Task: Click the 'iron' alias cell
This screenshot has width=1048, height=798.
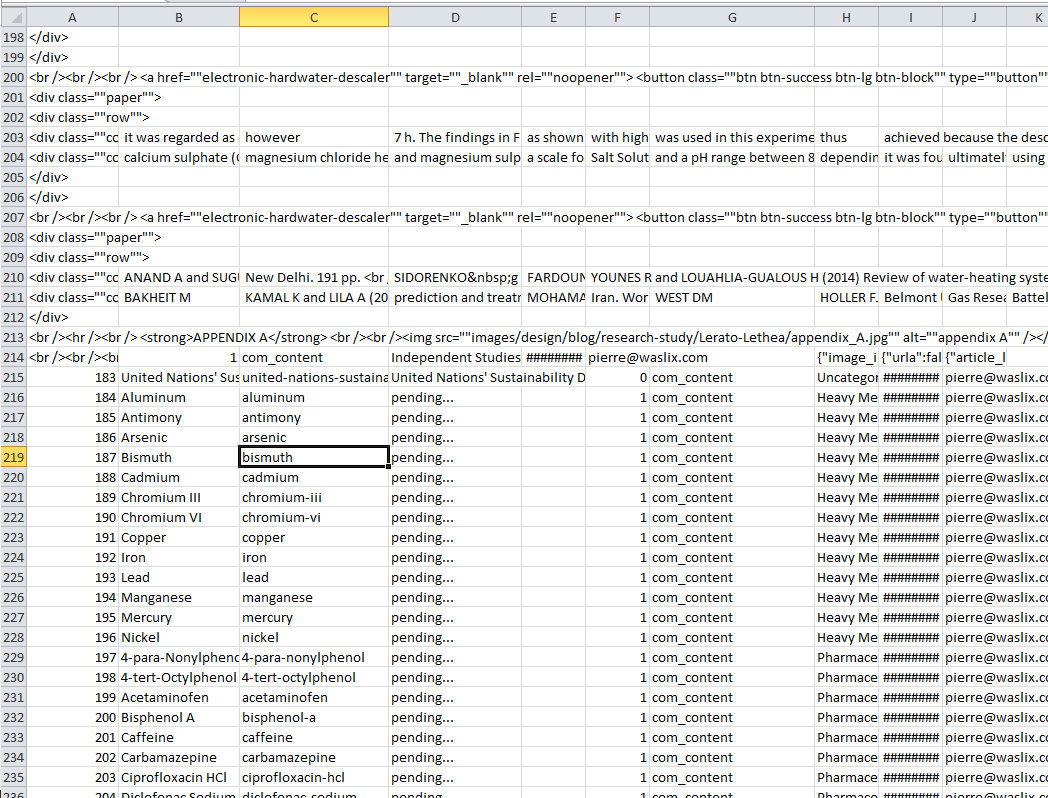Action: pos(313,557)
